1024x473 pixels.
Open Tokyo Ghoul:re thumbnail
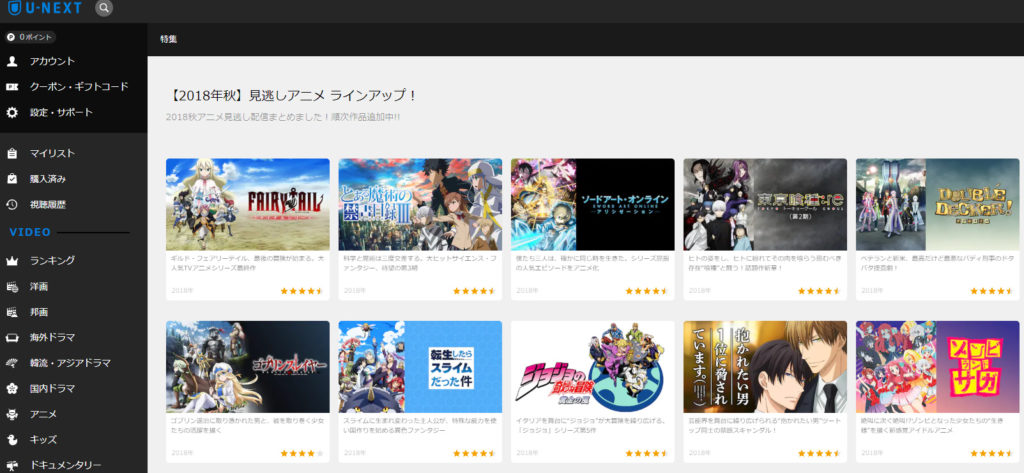765,204
